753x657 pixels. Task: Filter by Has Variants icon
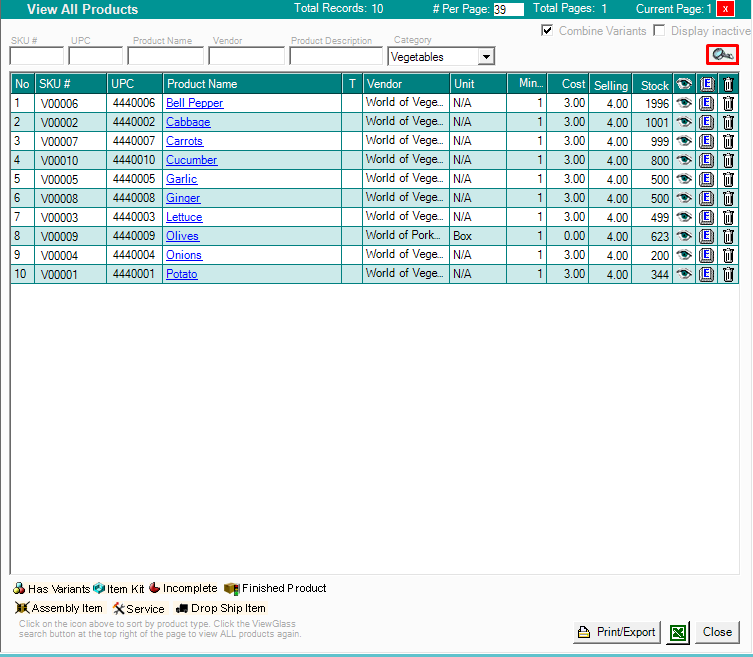pos(19,589)
